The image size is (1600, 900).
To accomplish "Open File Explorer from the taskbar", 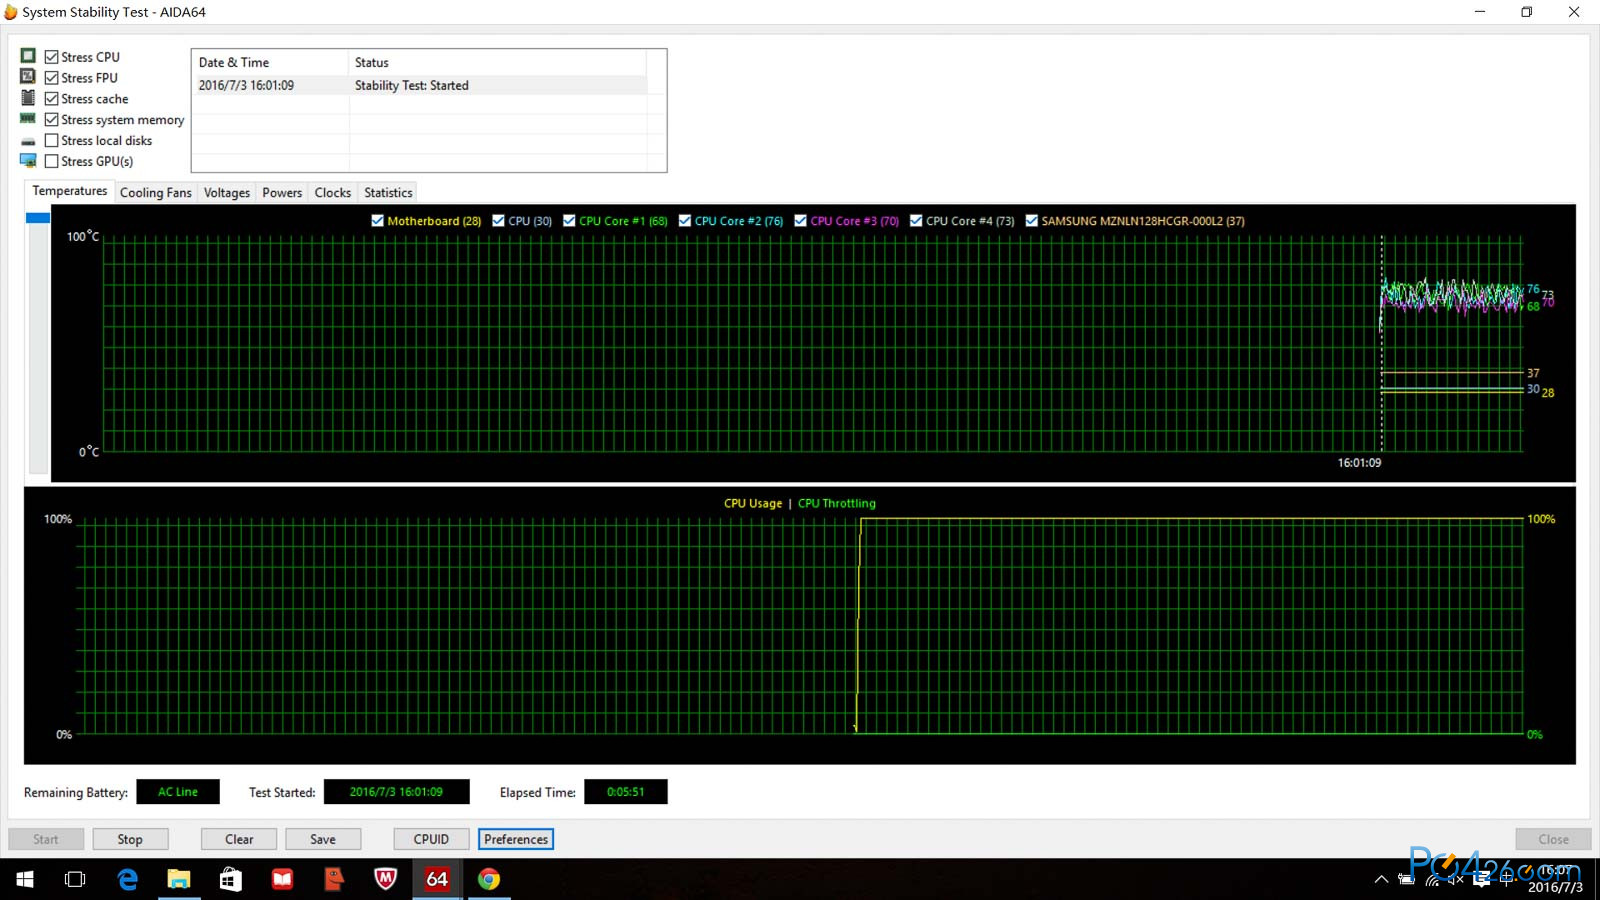I will 179,879.
